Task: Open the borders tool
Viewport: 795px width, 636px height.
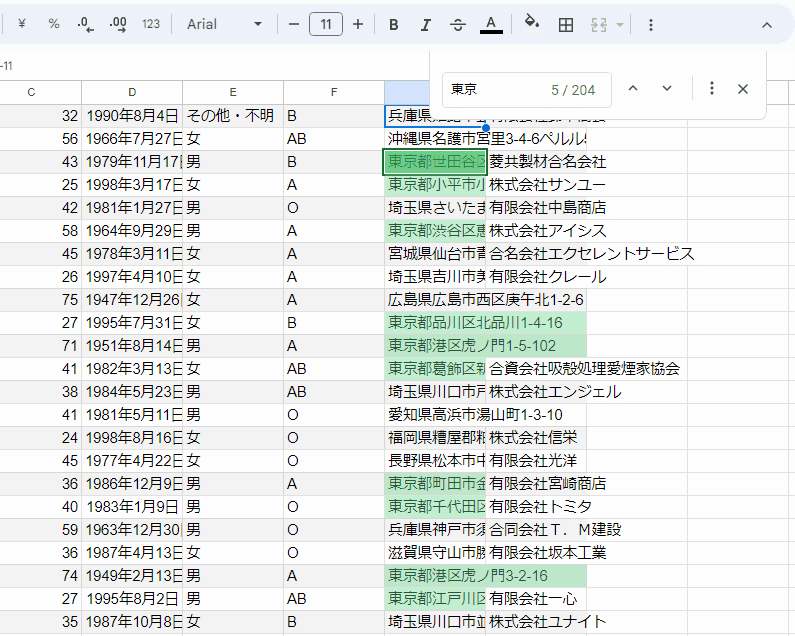Action: point(566,24)
